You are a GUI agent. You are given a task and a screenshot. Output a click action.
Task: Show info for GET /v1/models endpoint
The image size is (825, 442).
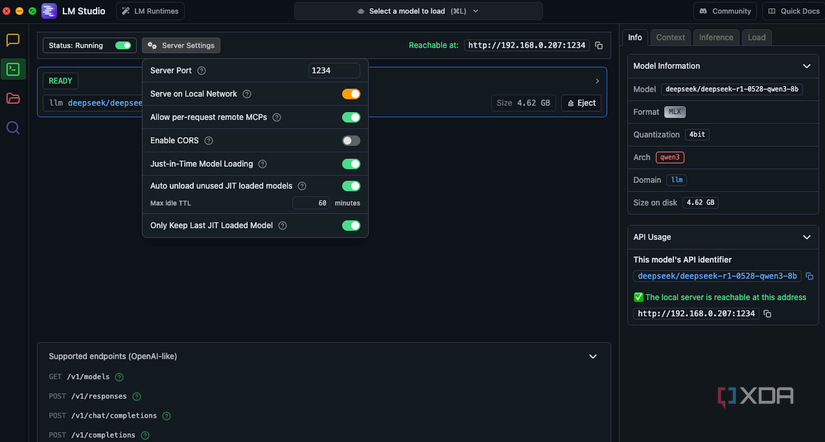tap(119, 377)
